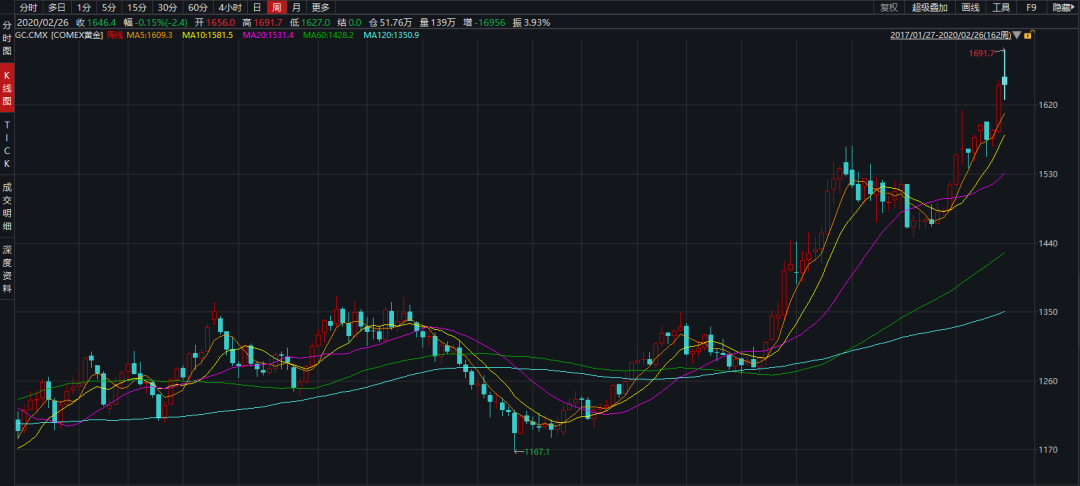
Task: Click the 1260 price axis label
Action: click(x=1048, y=381)
